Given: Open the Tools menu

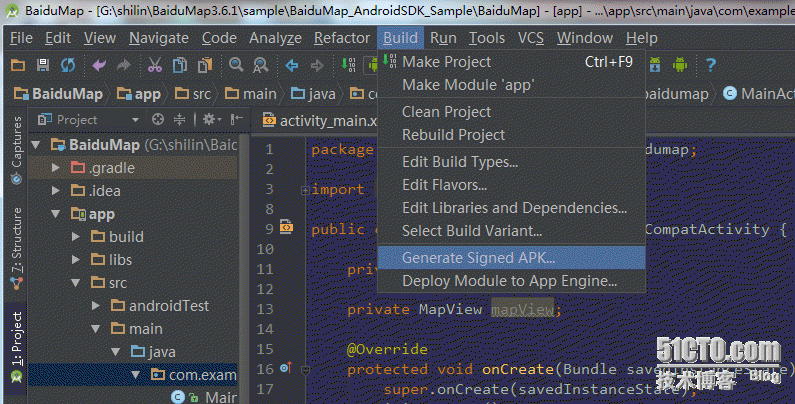Looking at the screenshot, I should (x=487, y=38).
